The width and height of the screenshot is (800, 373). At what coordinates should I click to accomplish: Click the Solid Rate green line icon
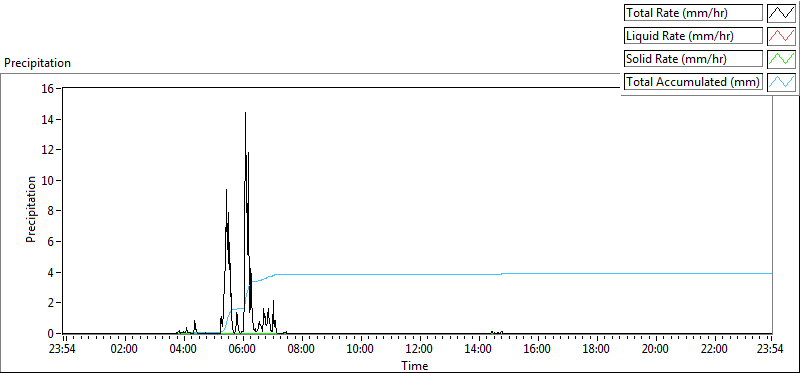coord(781,59)
